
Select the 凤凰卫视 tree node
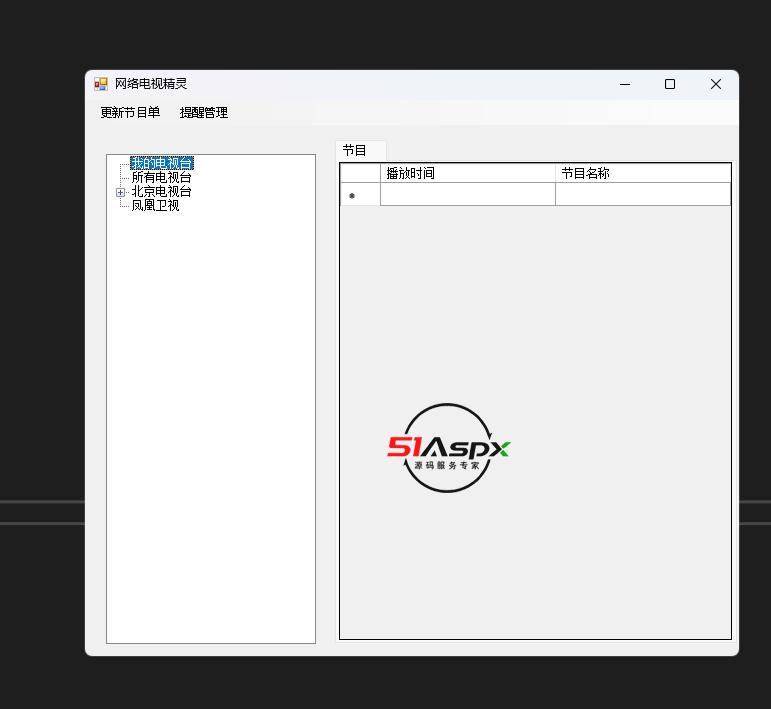pyautogui.click(x=155, y=206)
